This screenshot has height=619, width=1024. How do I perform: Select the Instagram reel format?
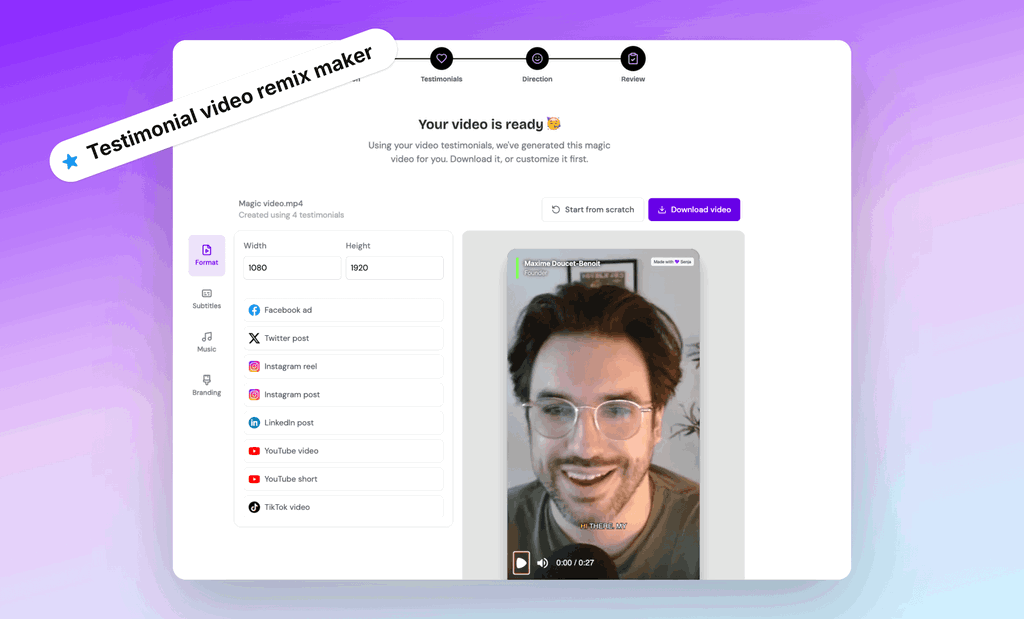[344, 366]
